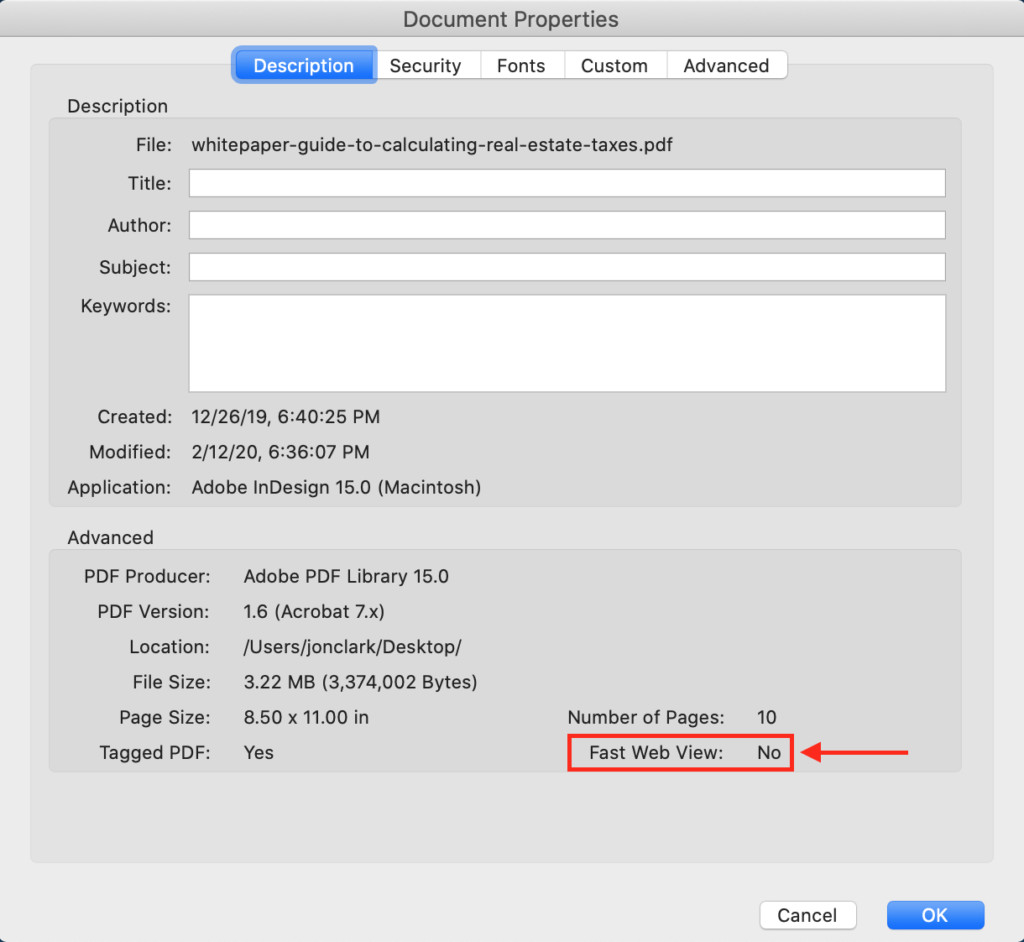Select the Custom tab
The image size is (1024, 942).
tap(614, 65)
